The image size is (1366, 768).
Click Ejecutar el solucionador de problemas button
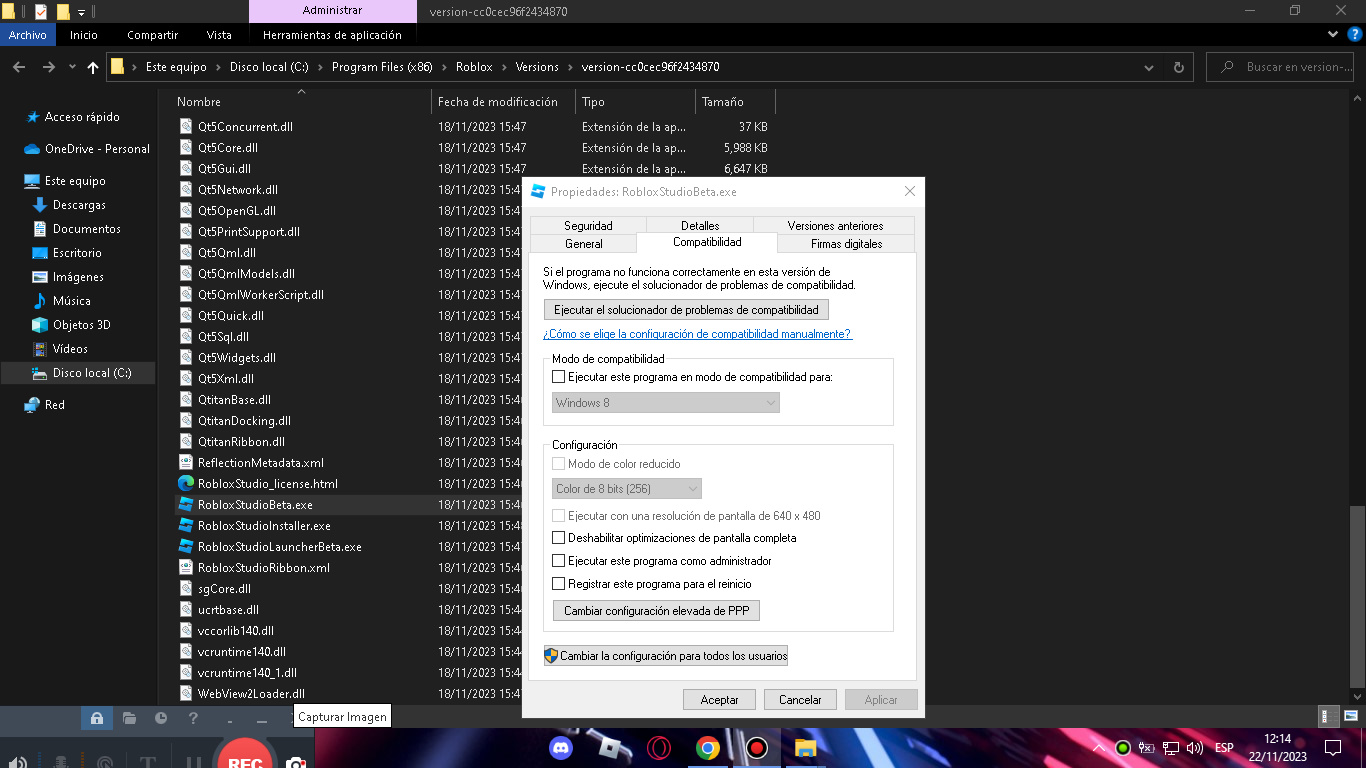pos(686,310)
